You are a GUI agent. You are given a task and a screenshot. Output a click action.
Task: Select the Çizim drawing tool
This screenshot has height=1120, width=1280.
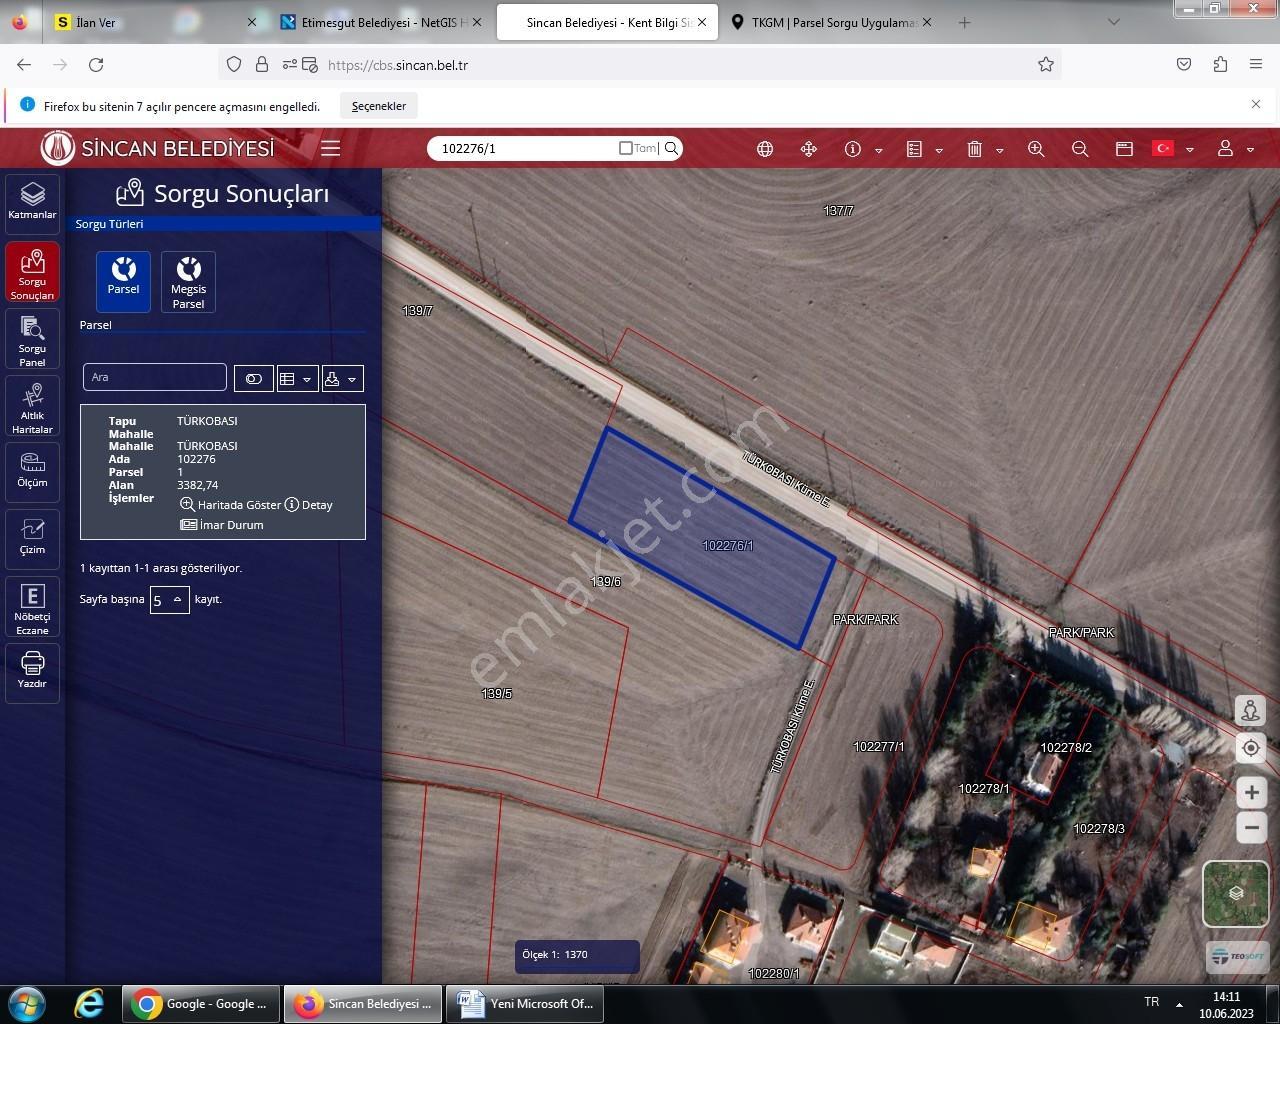point(32,538)
